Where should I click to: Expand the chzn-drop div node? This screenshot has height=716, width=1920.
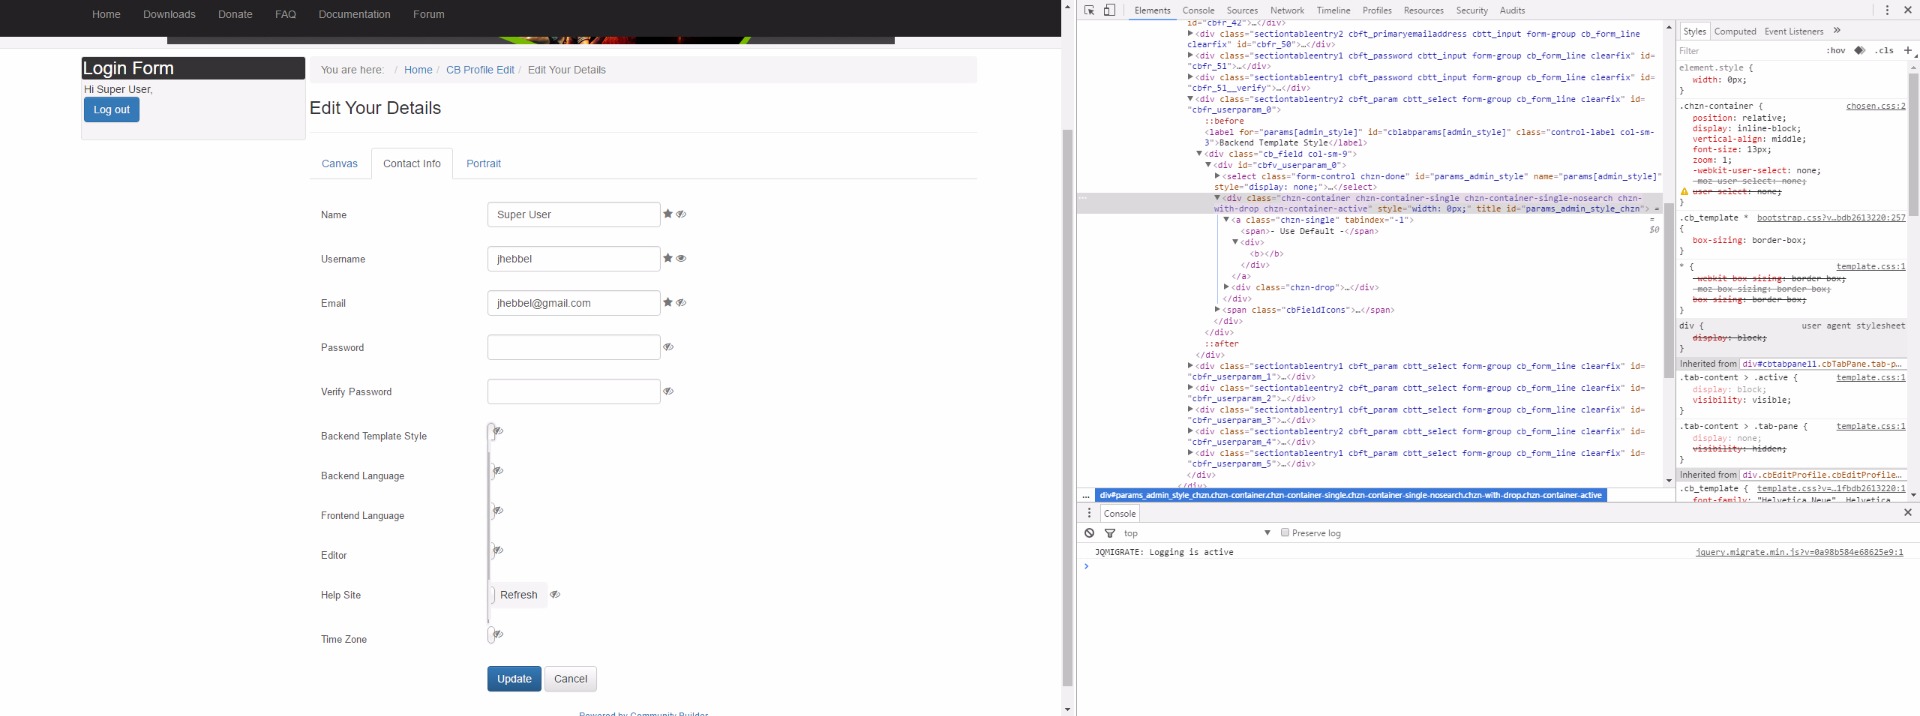[1227, 287]
